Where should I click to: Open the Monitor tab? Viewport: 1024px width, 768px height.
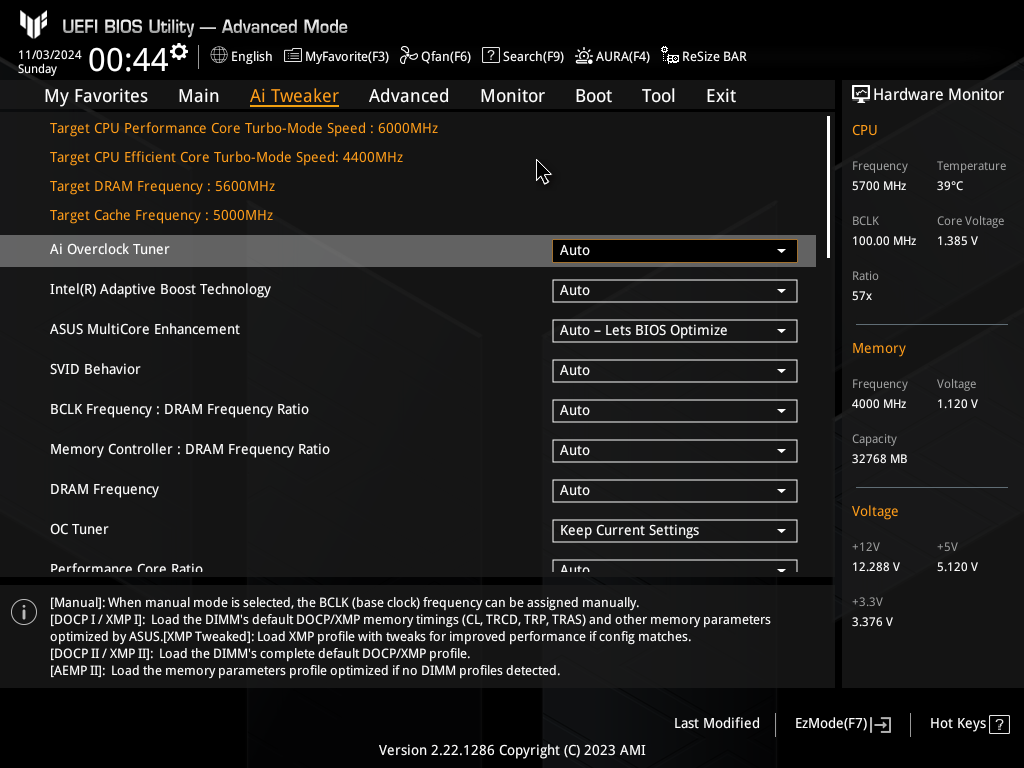coord(513,96)
